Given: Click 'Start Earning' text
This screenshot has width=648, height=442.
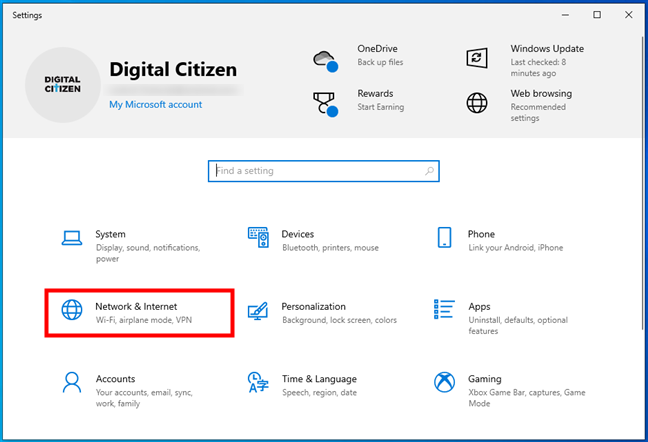Looking at the screenshot, I should (381, 107).
